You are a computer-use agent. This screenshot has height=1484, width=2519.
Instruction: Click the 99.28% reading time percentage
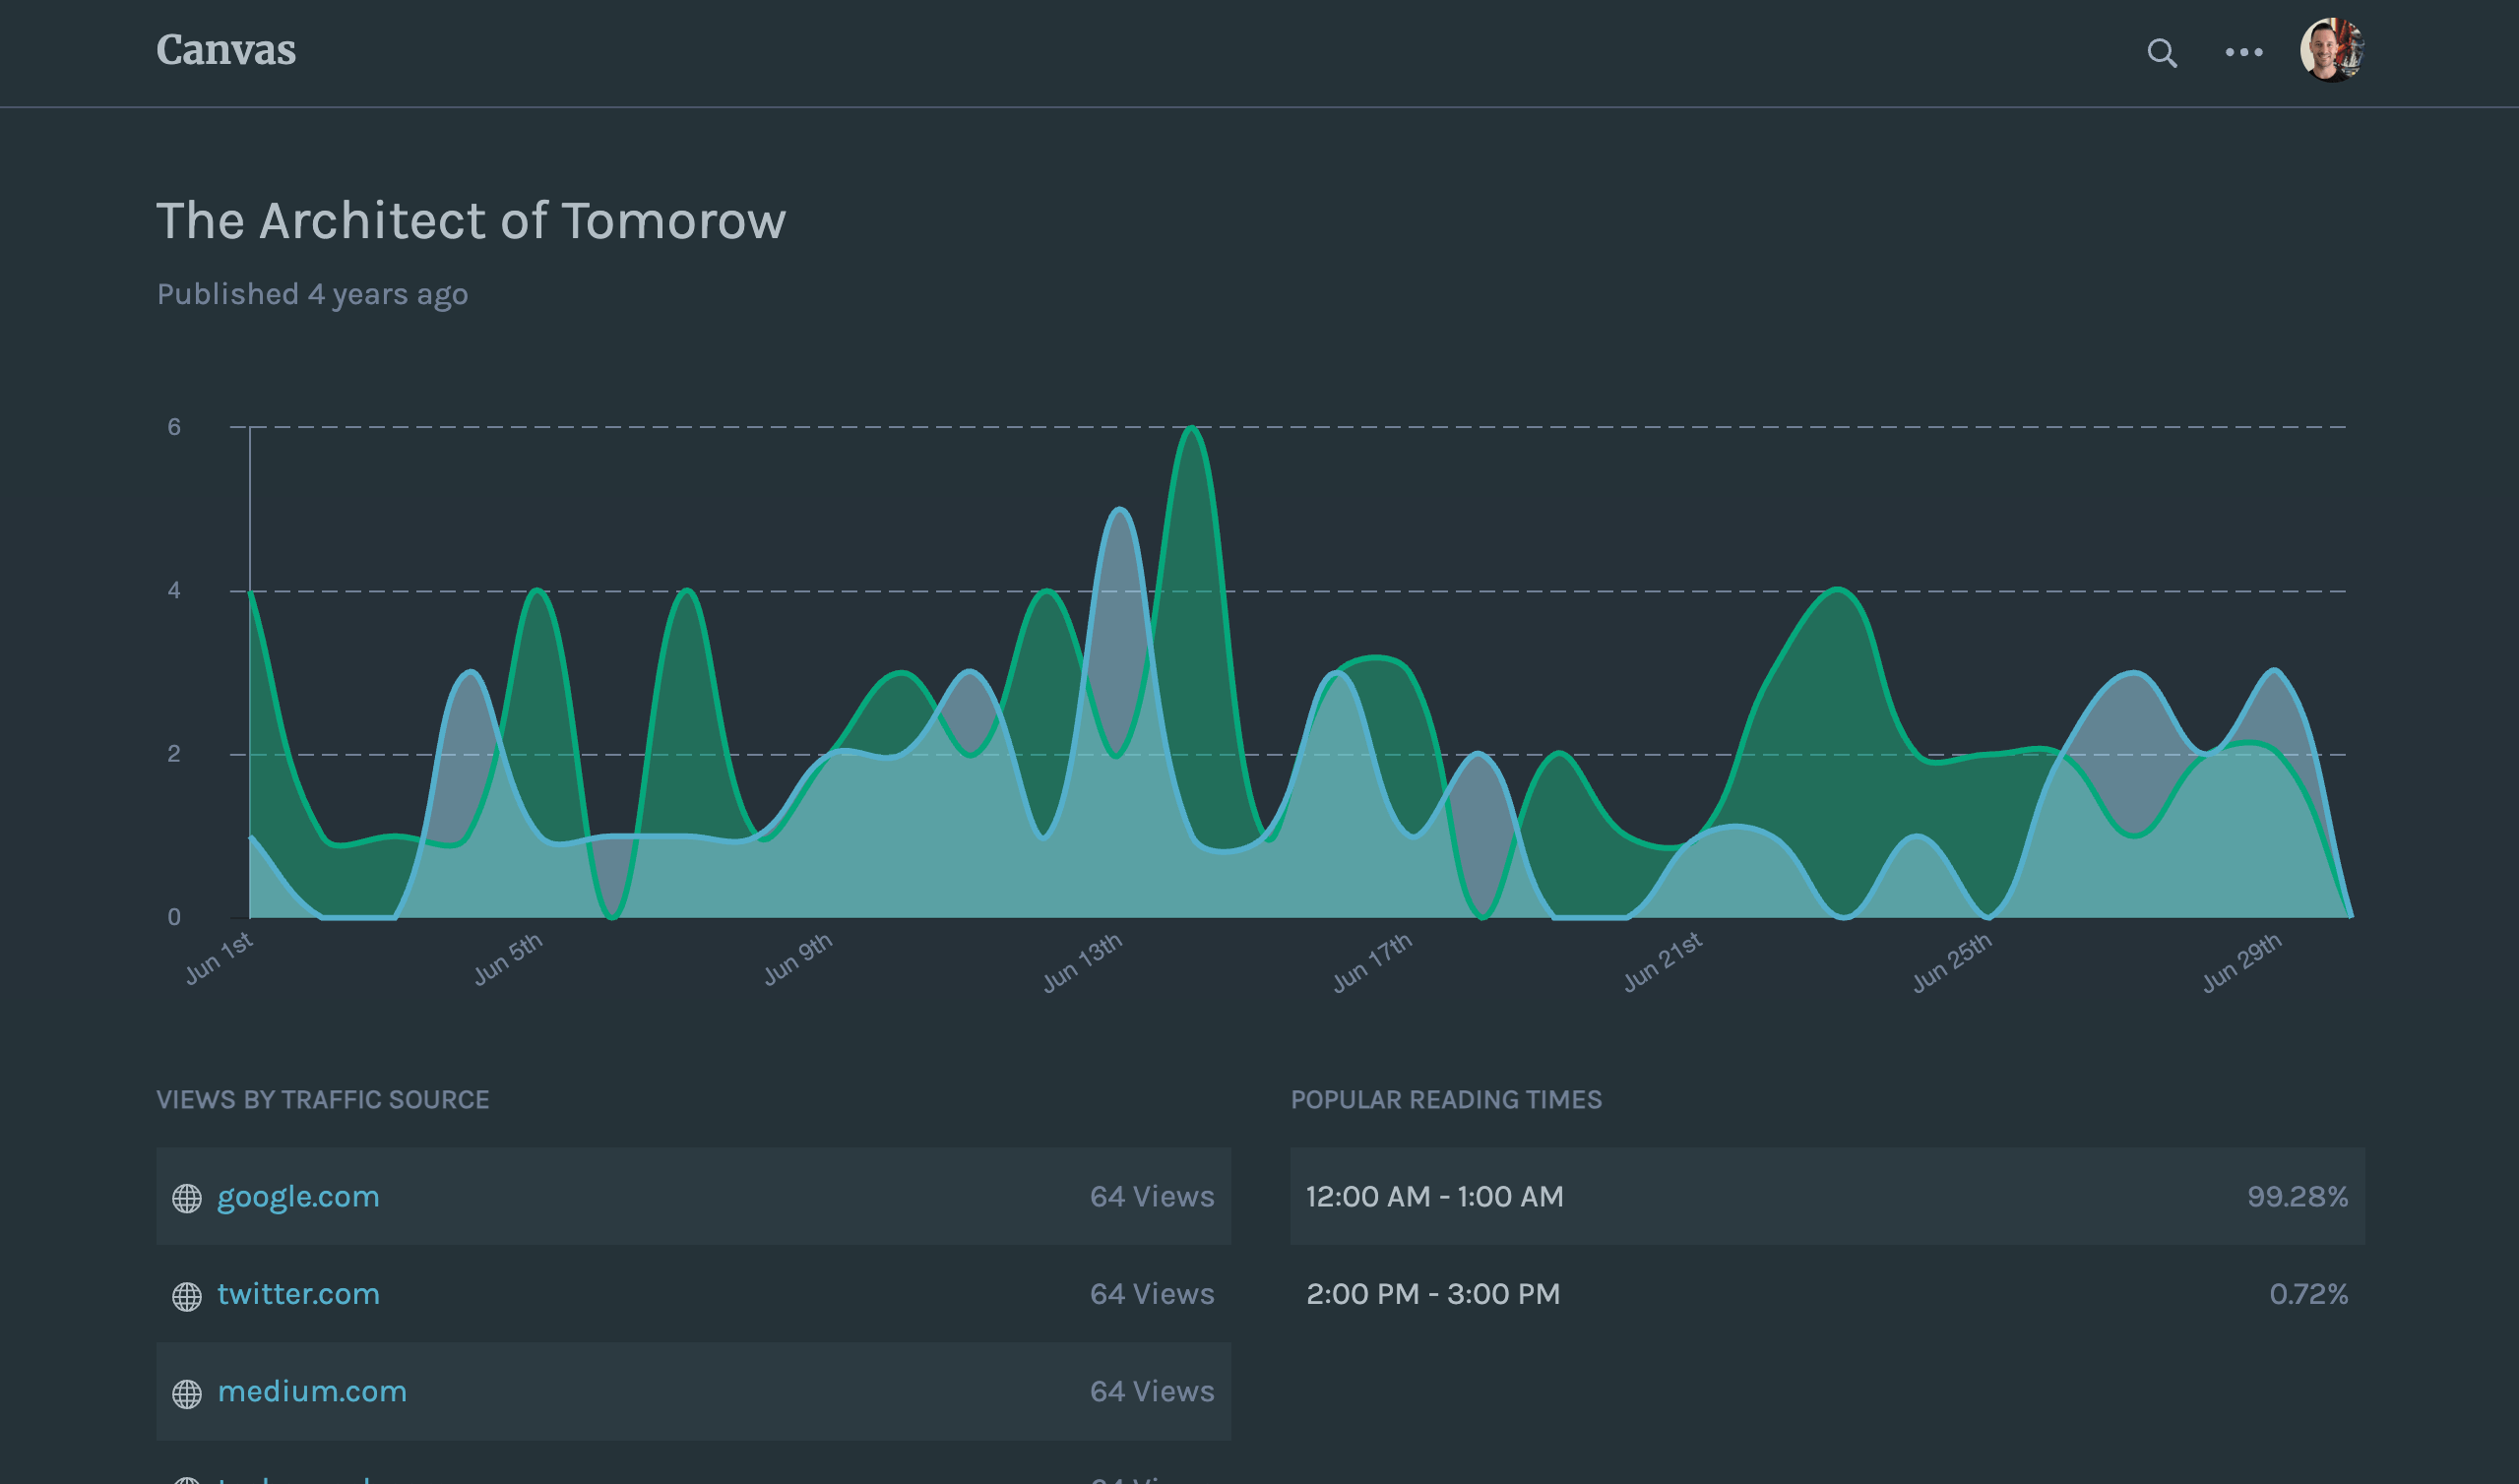click(x=2297, y=1196)
